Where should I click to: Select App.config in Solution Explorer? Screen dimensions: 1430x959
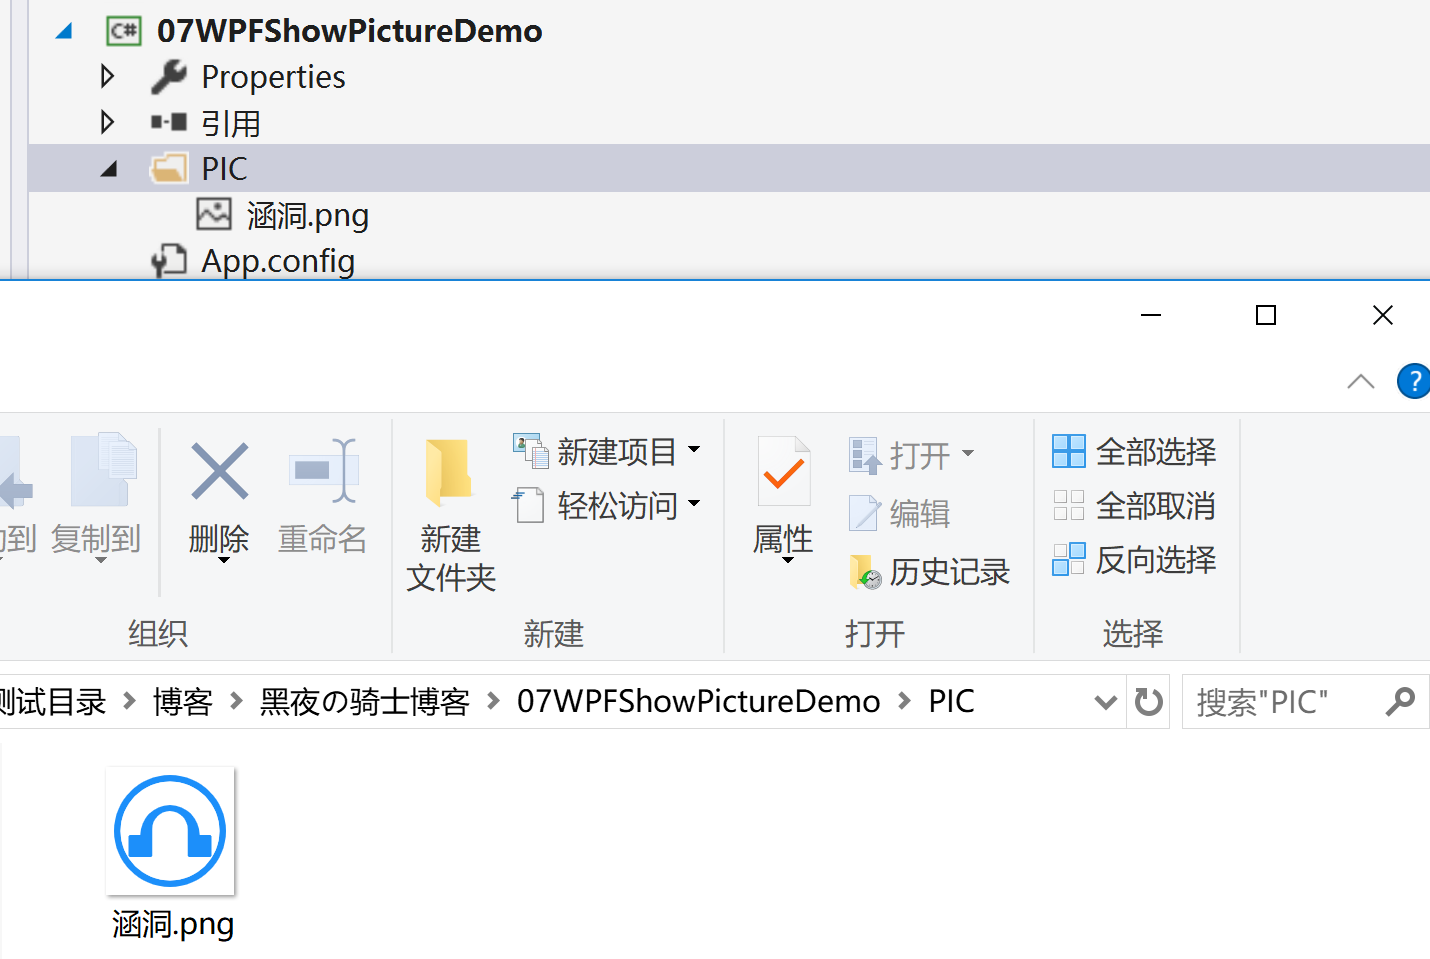pos(279,260)
